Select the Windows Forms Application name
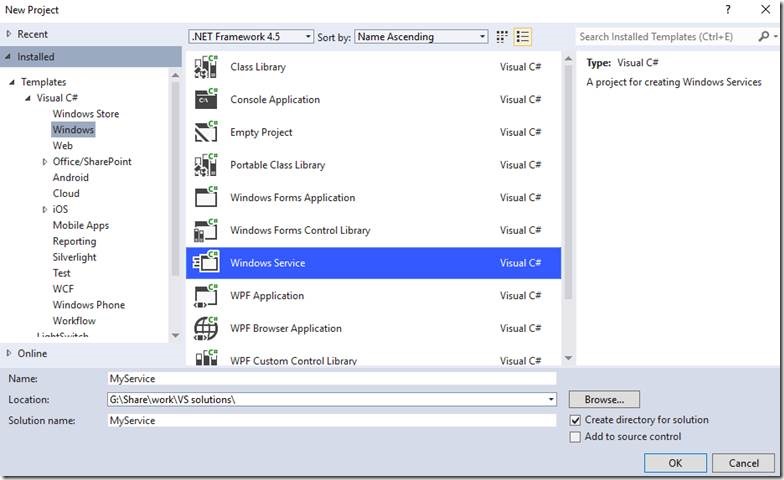784x480 pixels. [x=292, y=198]
